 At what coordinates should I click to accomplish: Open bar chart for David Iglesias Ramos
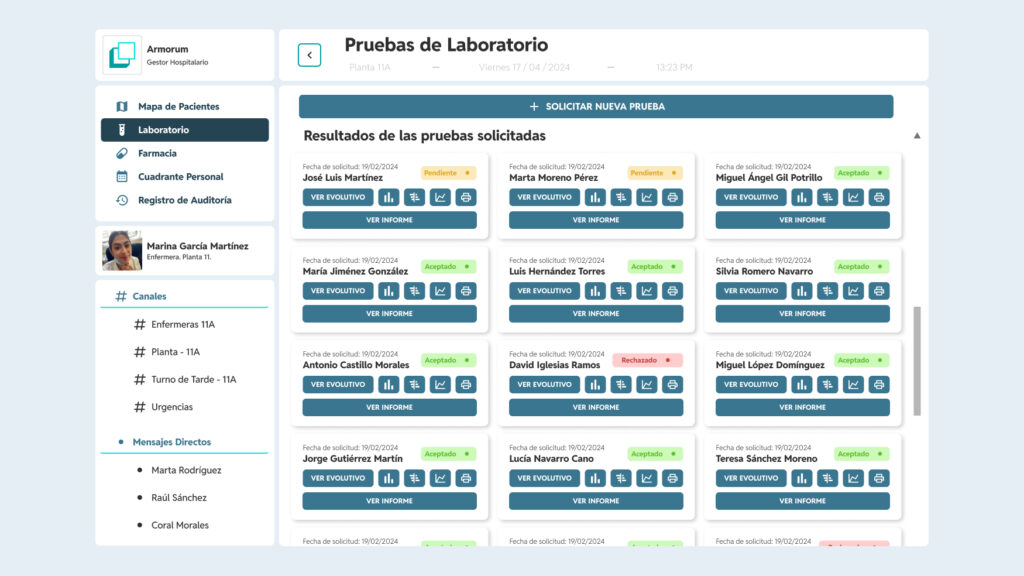[595, 385]
